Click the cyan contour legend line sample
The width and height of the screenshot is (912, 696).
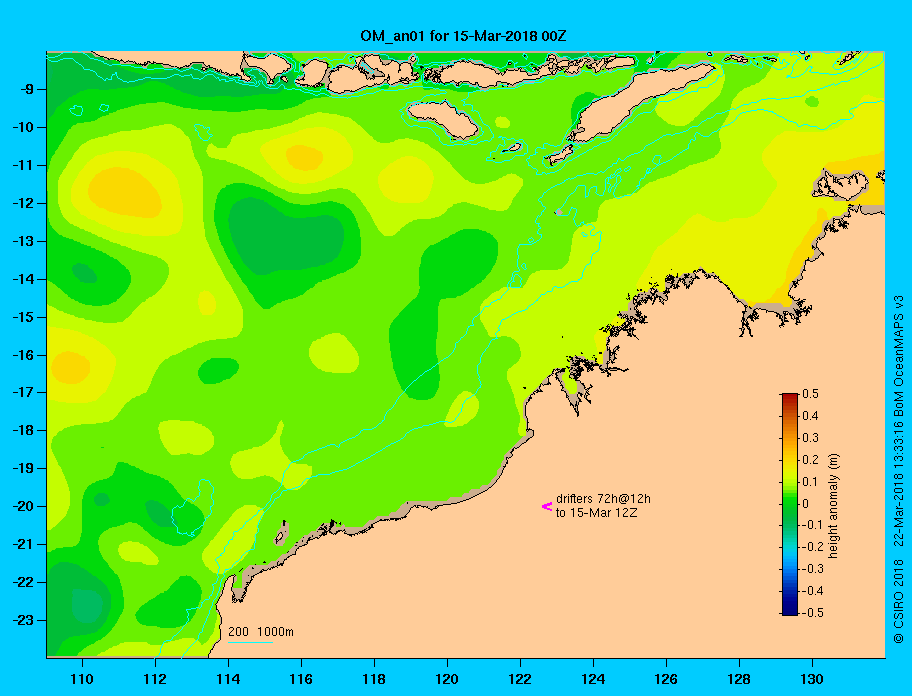250,642
